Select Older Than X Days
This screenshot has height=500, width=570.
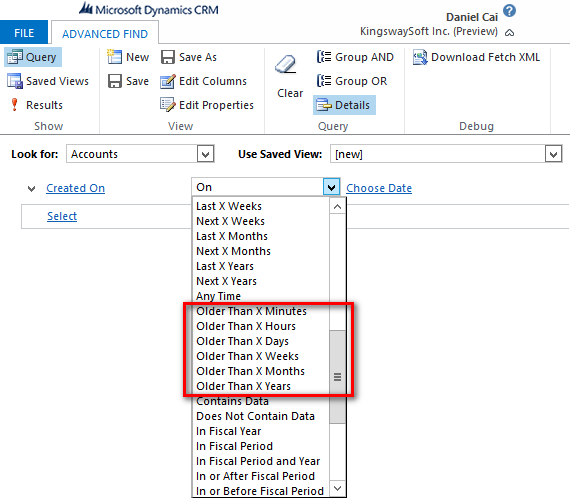[x=261, y=341]
